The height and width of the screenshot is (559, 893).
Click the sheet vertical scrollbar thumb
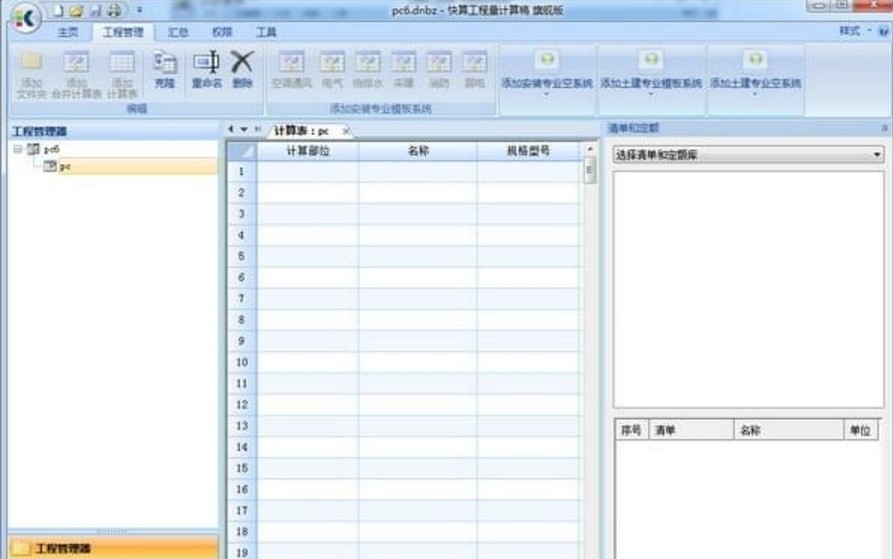point(590,170)
